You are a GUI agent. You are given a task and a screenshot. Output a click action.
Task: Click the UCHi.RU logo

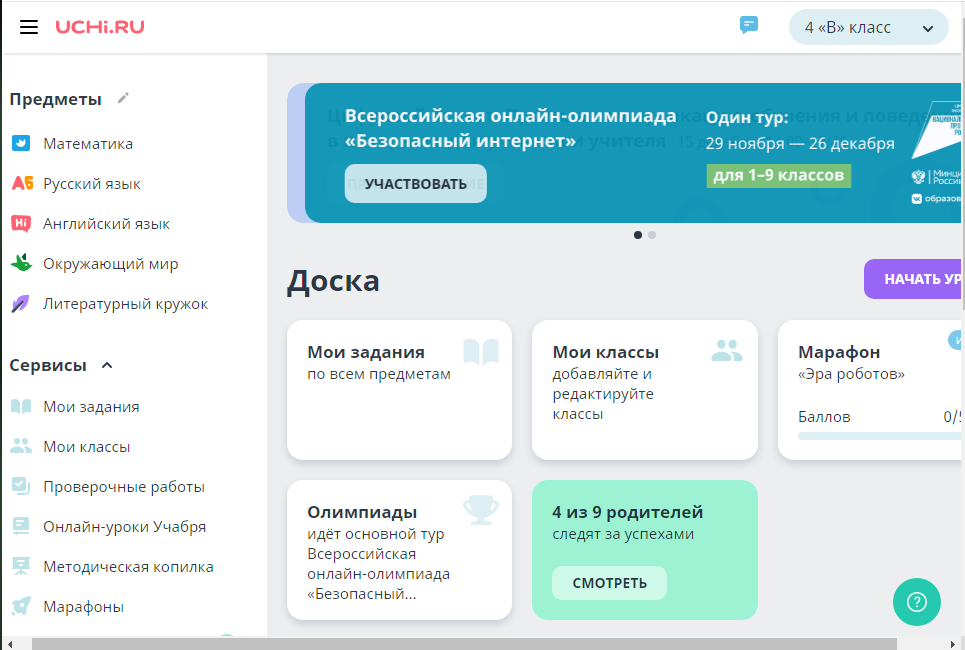point(100,27)
